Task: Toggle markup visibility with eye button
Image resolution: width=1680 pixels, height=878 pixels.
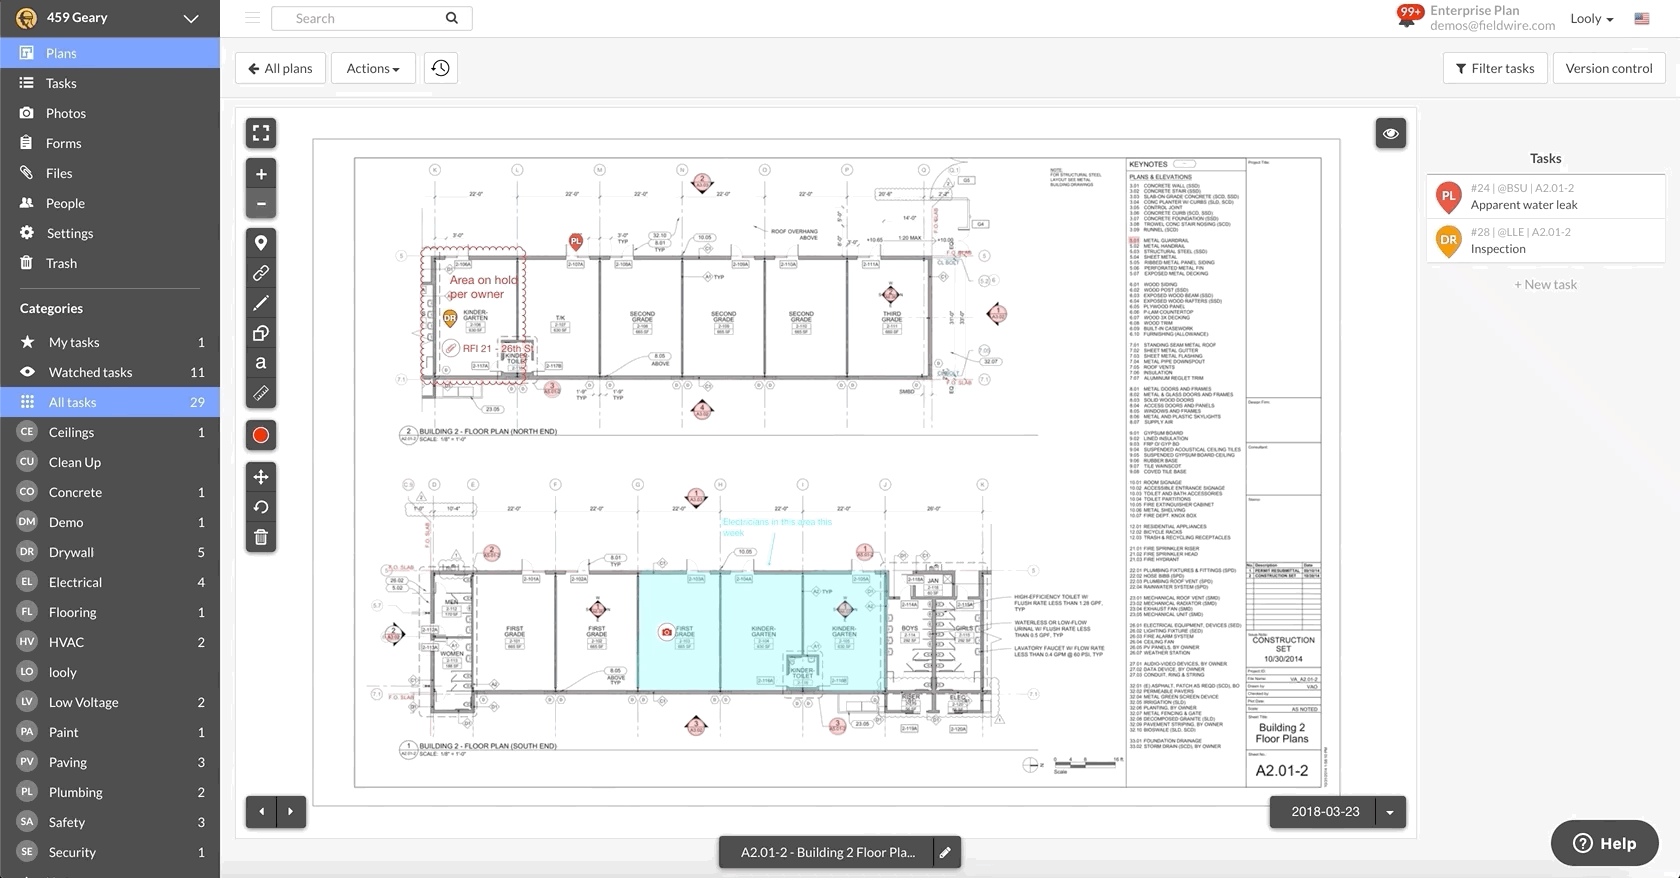Action: coord(1390,133)
